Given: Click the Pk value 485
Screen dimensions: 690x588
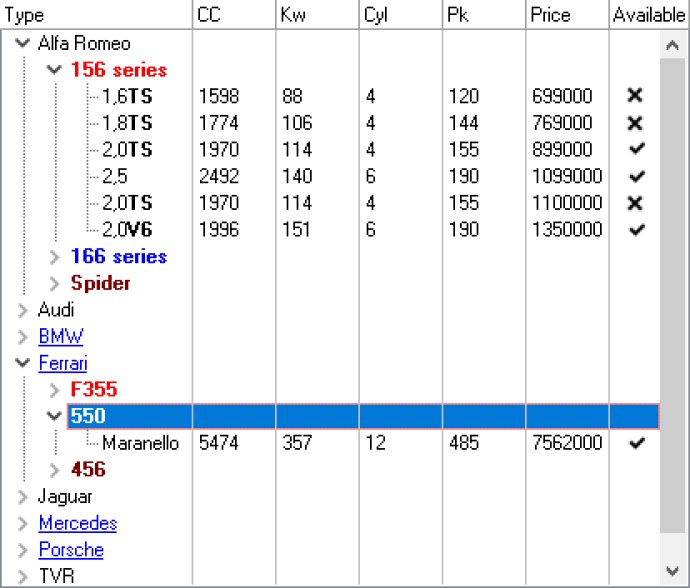Looking at the screenshot, I should click(x=464, y=443).
